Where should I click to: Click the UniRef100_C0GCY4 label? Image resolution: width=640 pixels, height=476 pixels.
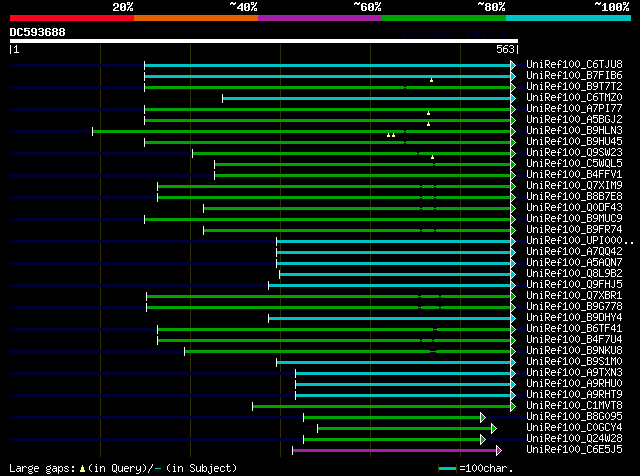pos(574,428)
